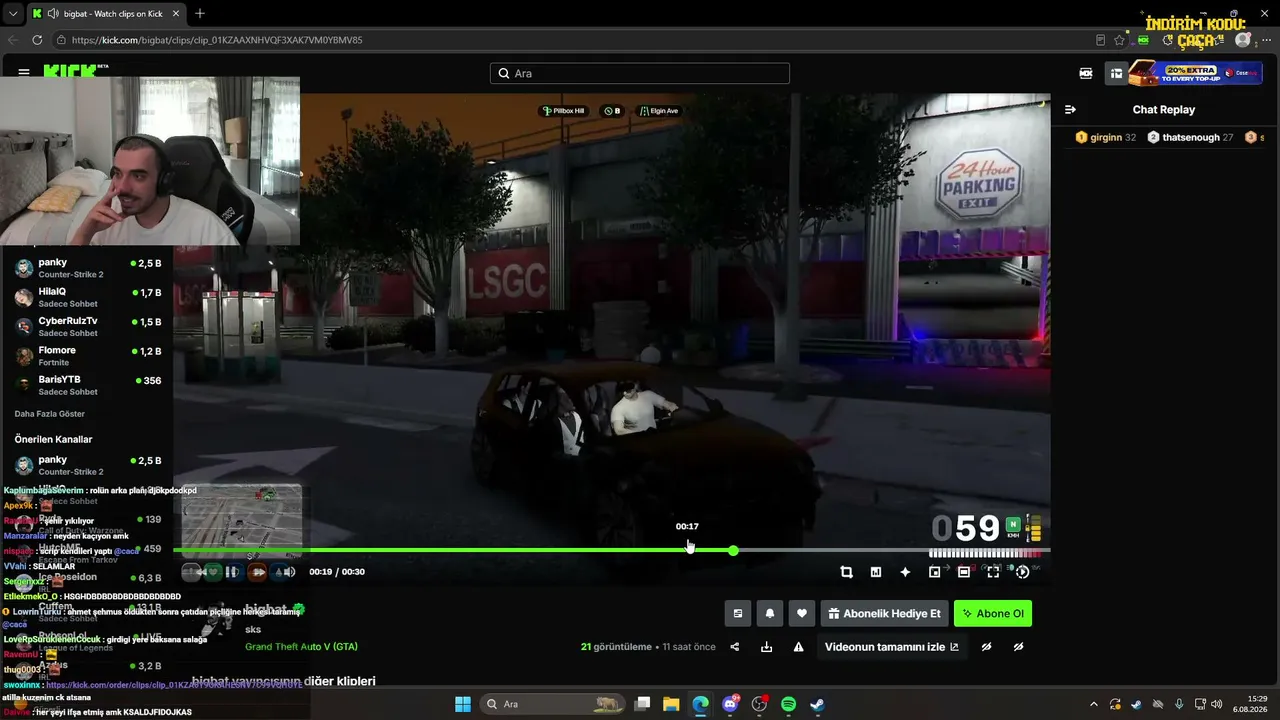Open the 20% Extra top-up banner
The height and width of the screenshot is (720, 1280).
coord(1195,73)
